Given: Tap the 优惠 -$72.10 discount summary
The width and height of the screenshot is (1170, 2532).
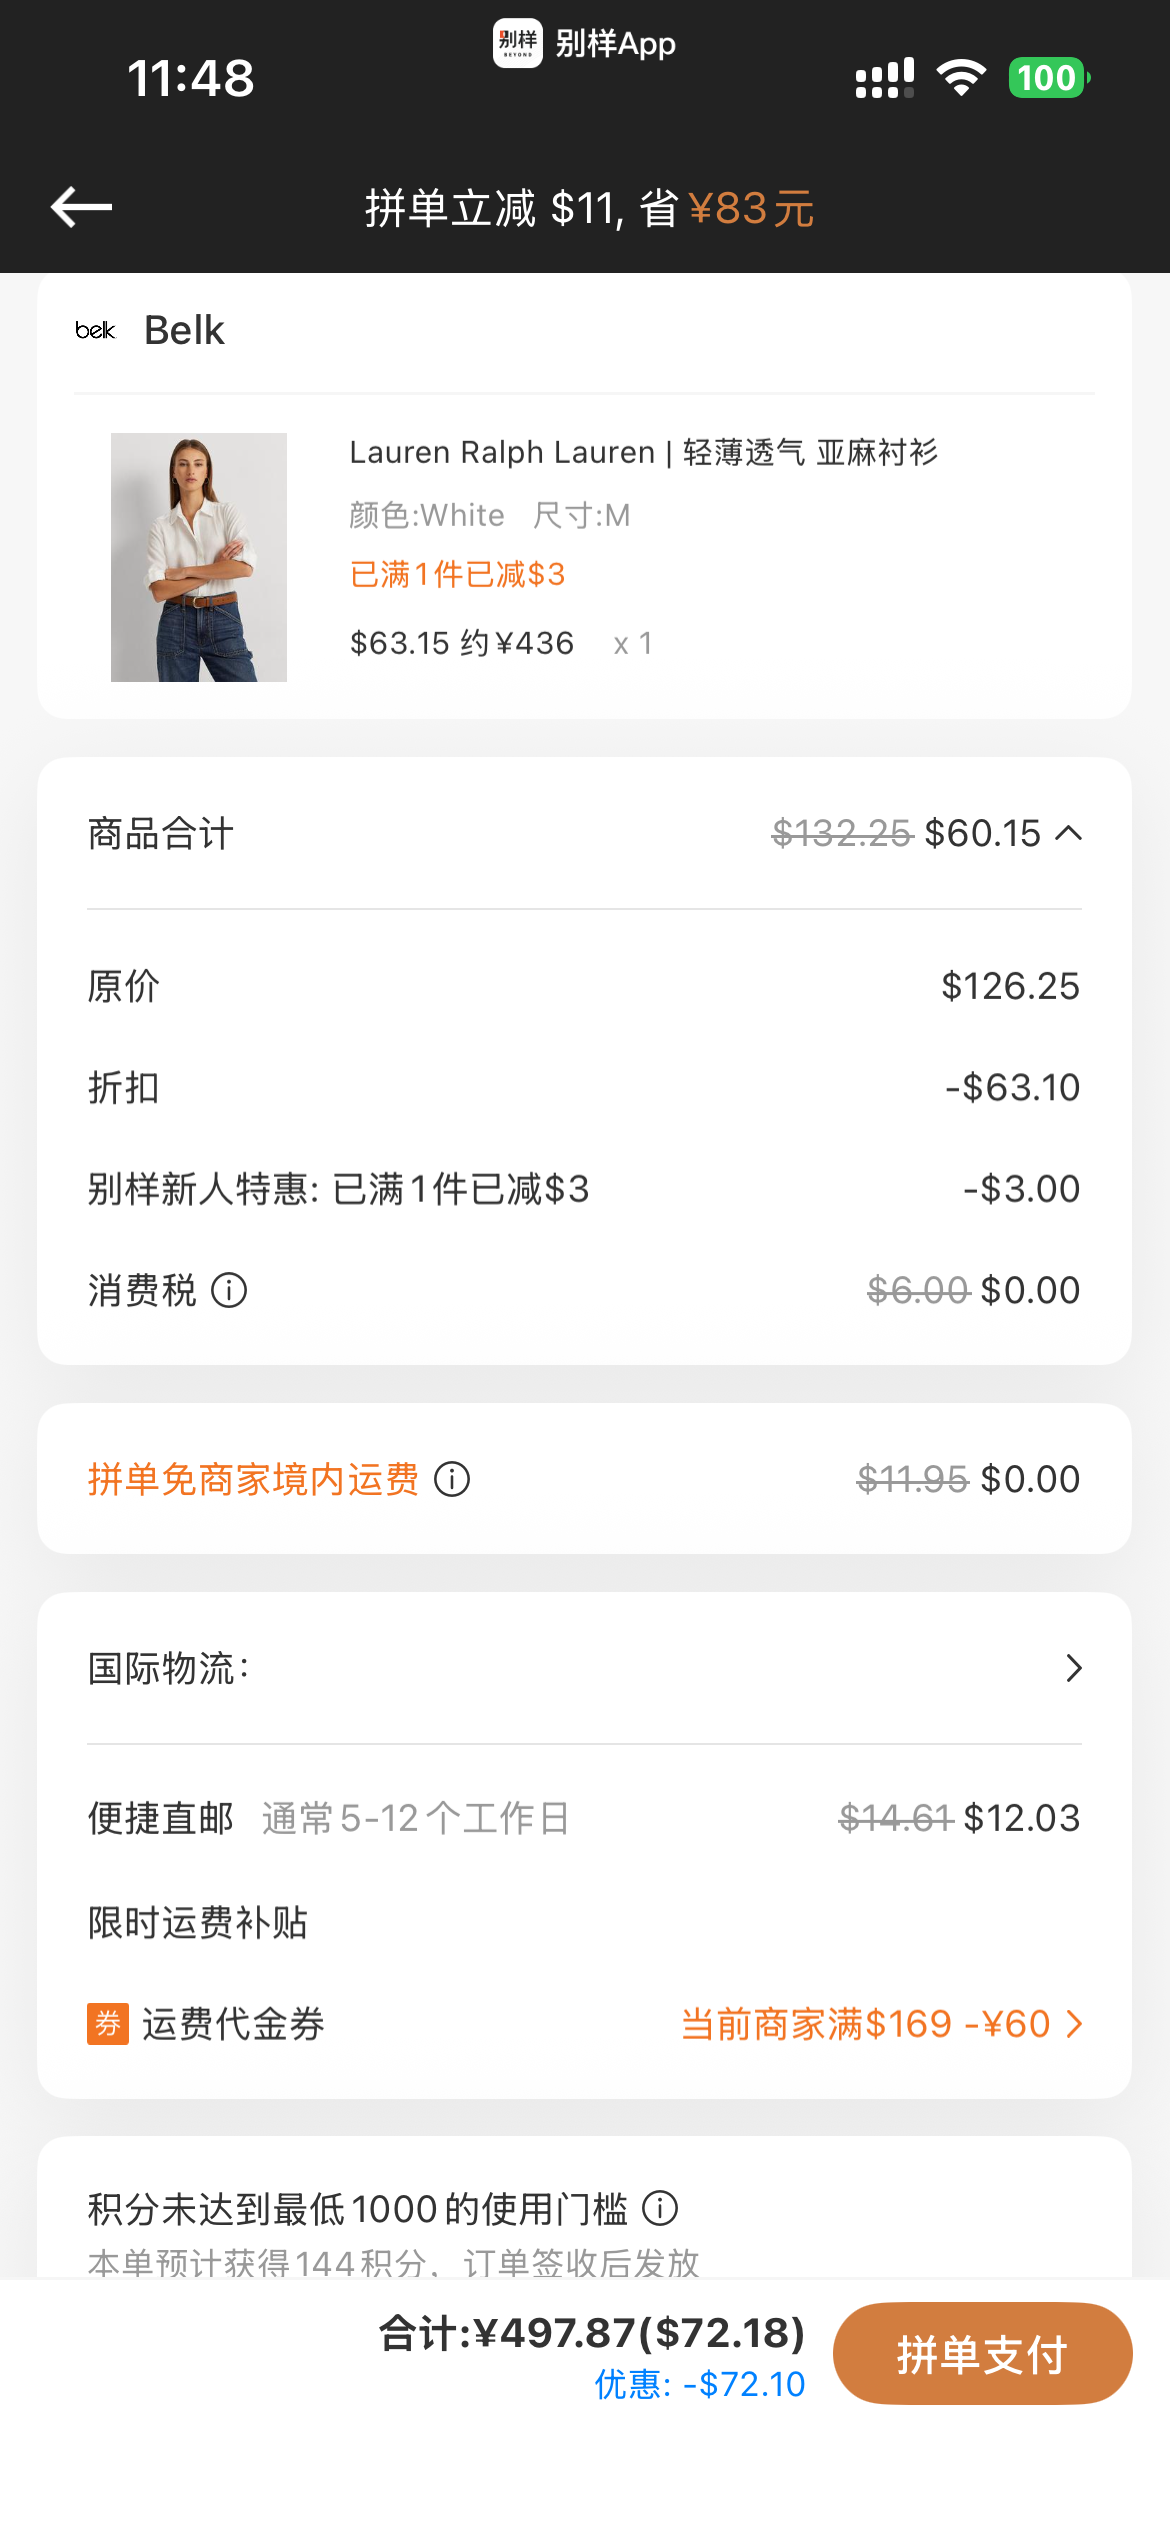Looking at the screenshot, I should coord(700,2384).
